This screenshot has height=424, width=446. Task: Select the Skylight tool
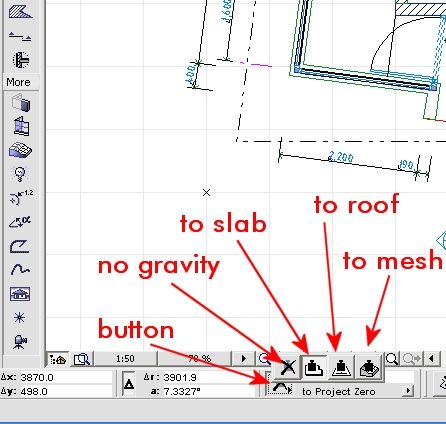point(20,150)
